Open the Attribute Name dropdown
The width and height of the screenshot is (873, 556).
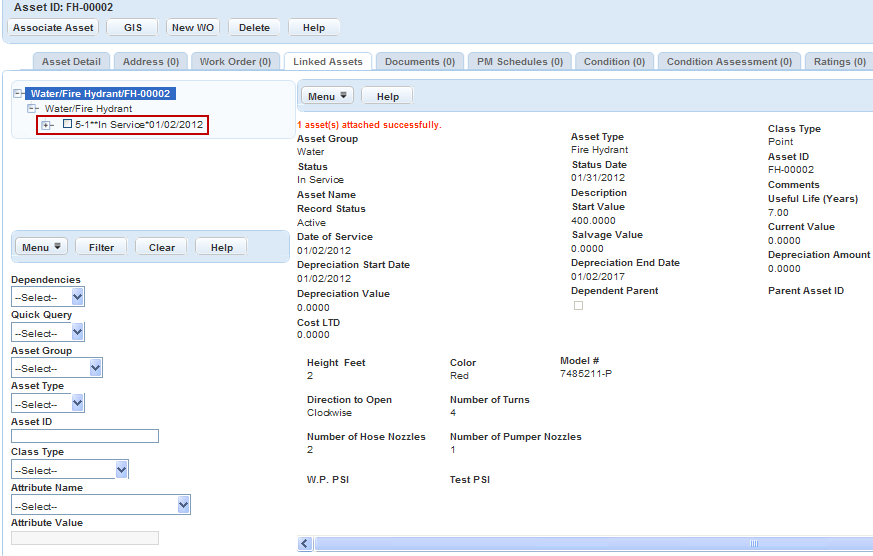pos(100,506)
